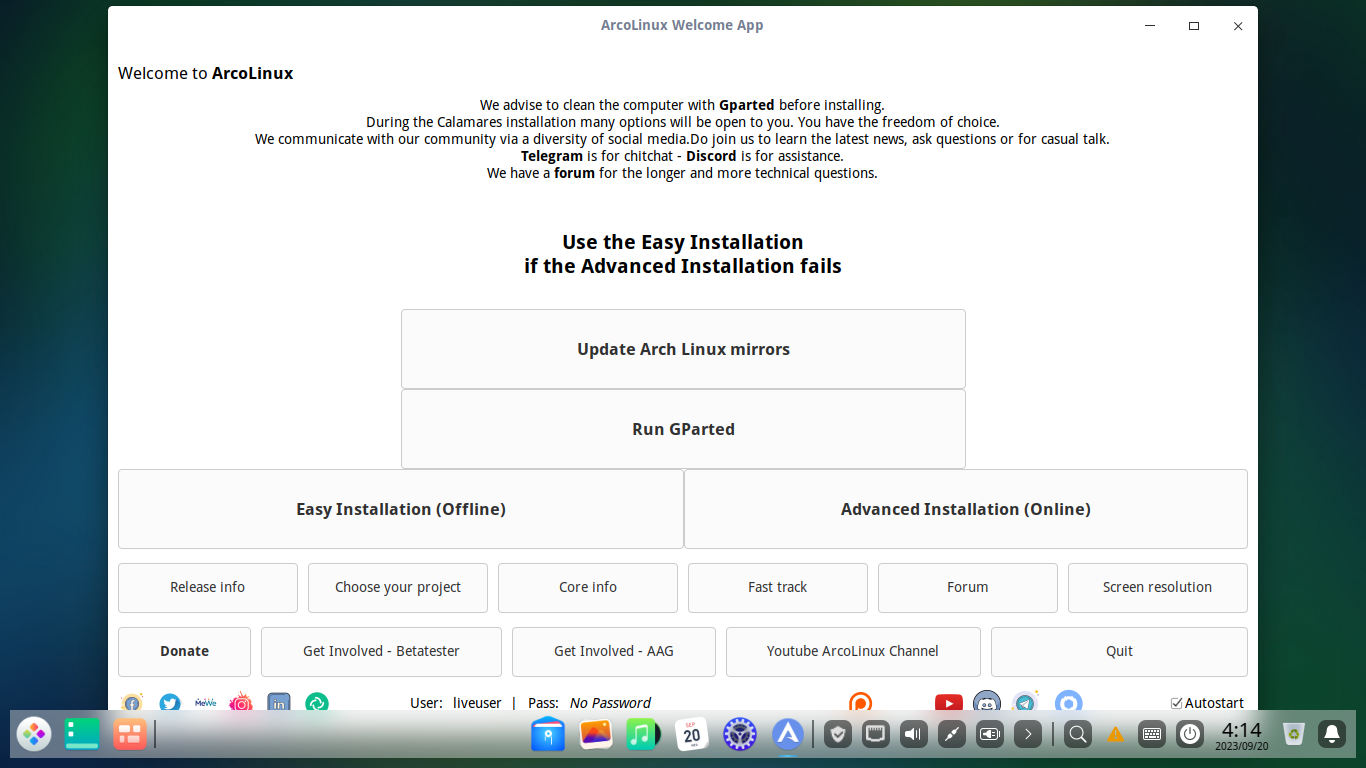
Task: Open the image viewer dock icon
Action: tap(596, 735)
